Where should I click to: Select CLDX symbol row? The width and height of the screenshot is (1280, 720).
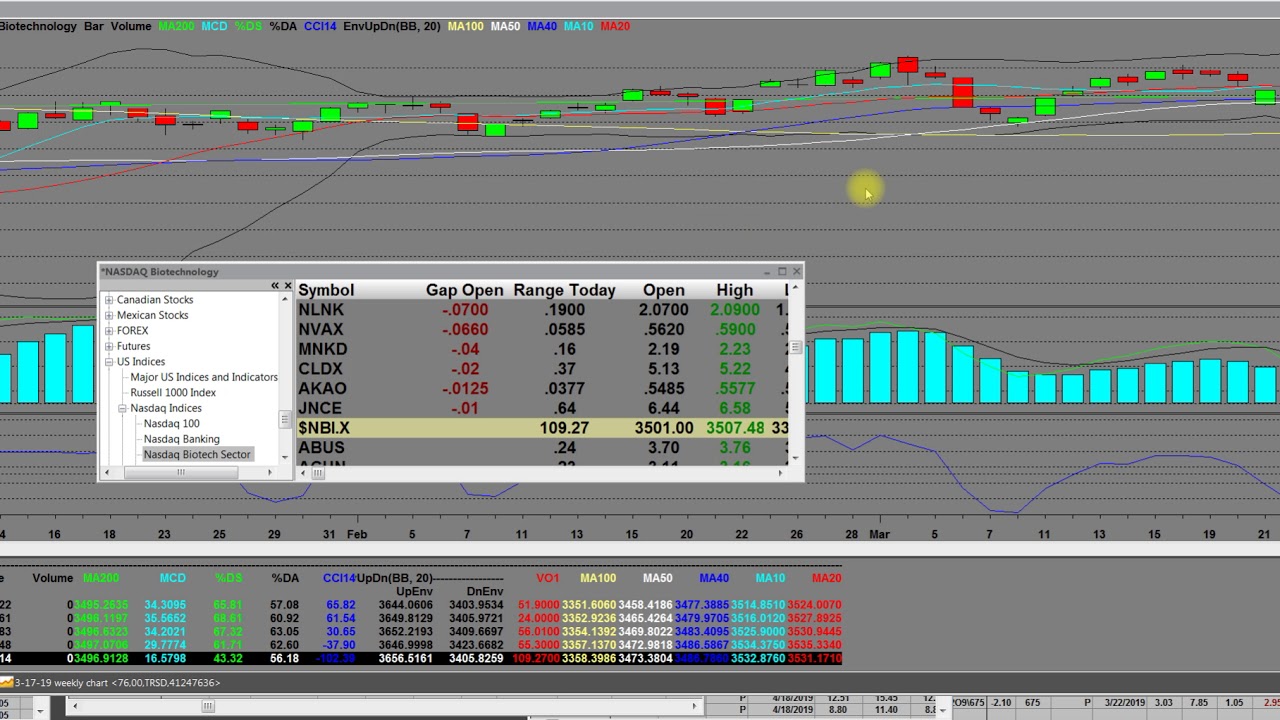[542, 369]
